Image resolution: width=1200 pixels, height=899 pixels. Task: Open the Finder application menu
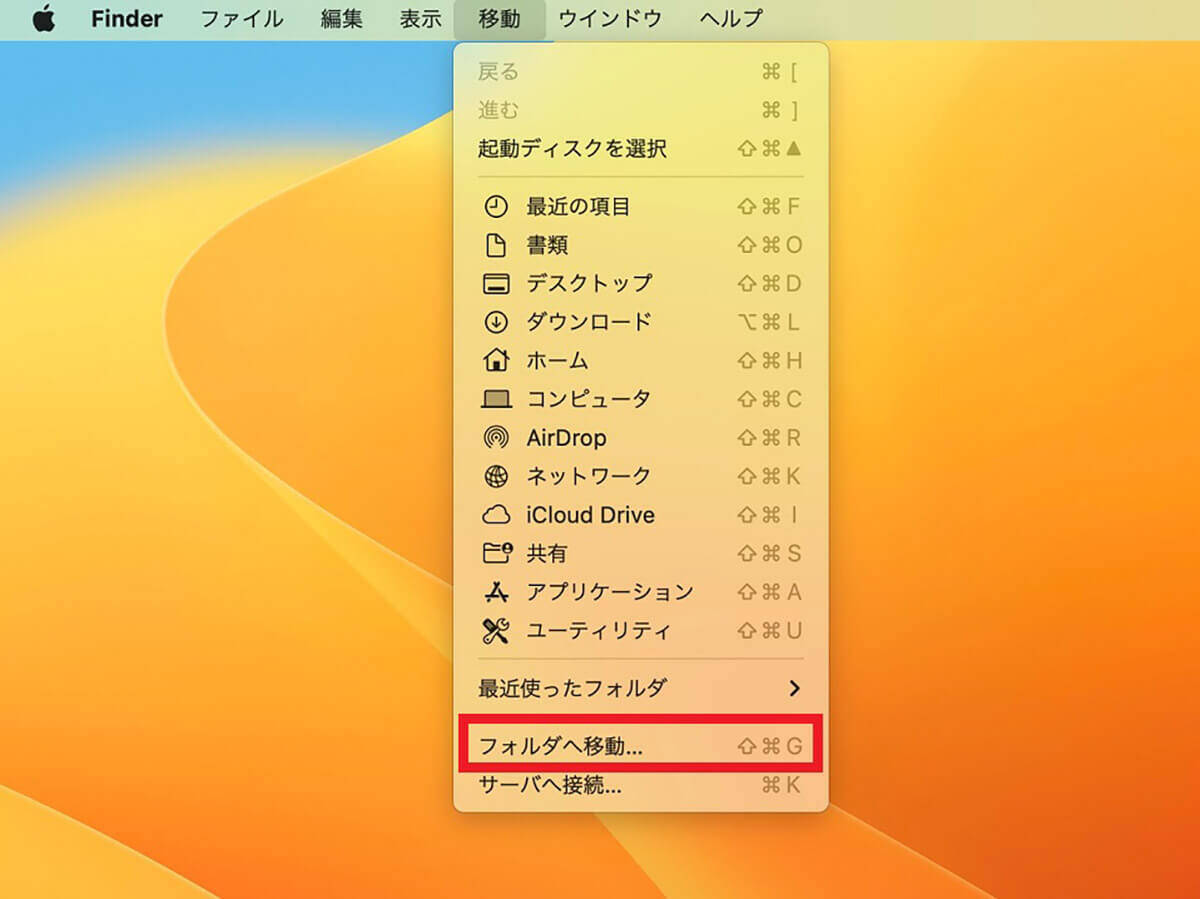point(126,18)
